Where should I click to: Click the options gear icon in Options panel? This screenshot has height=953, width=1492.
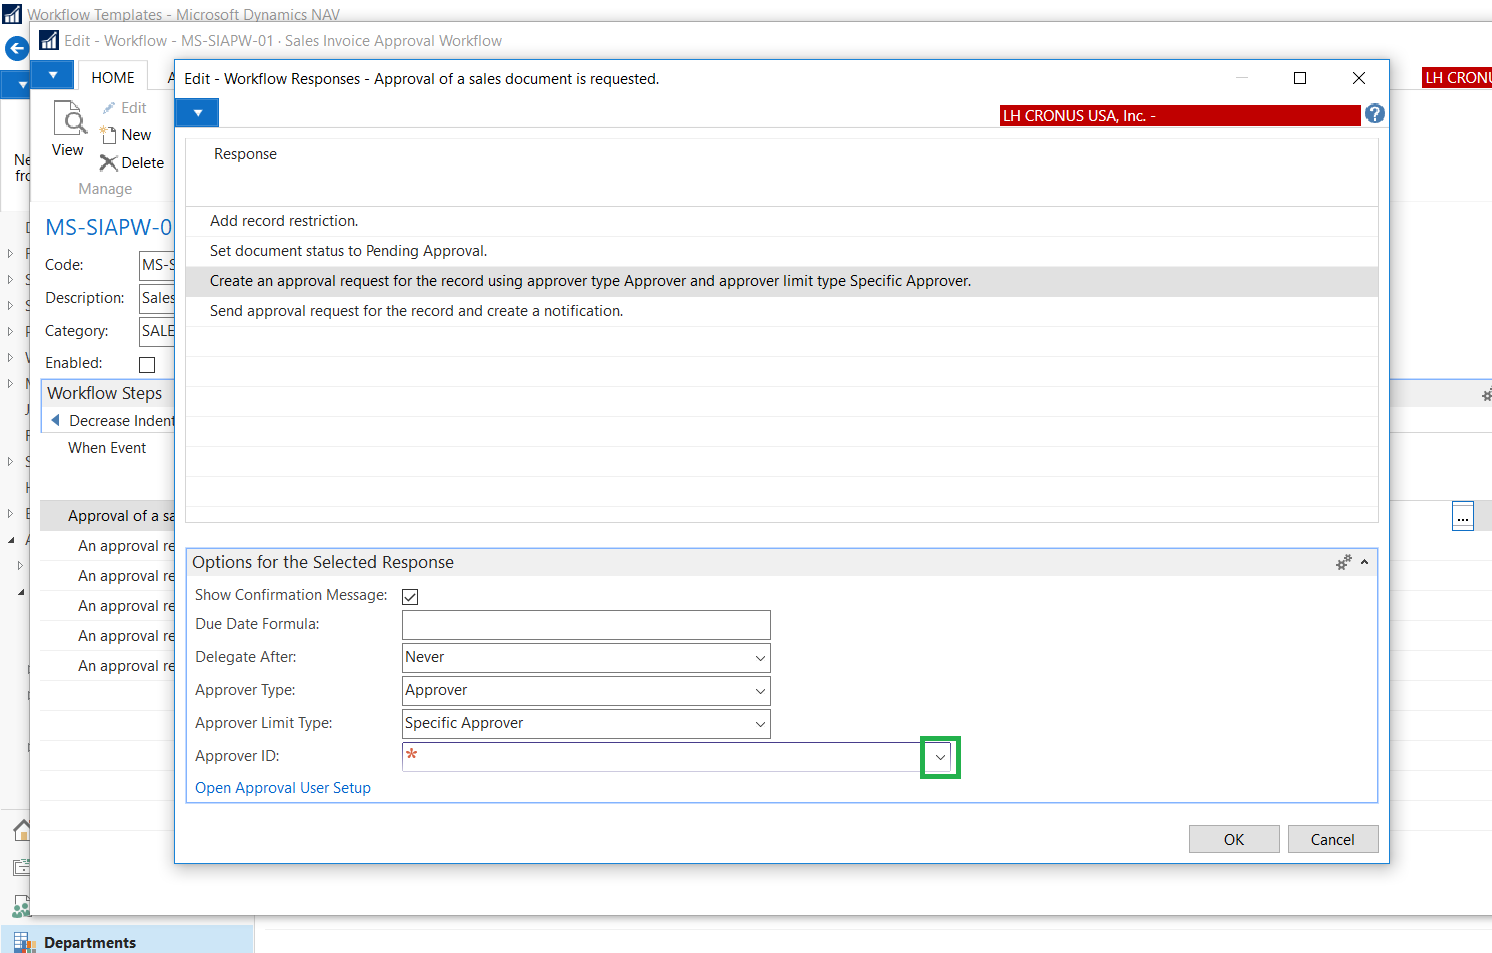(1343, 563)
